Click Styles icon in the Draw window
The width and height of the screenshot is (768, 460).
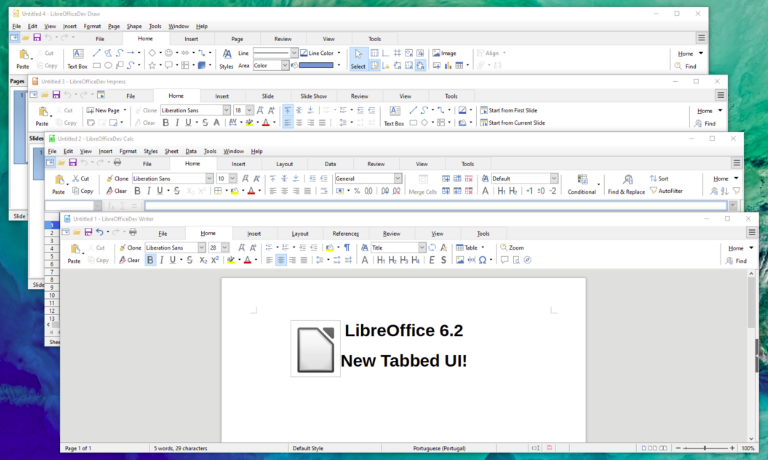226,59
